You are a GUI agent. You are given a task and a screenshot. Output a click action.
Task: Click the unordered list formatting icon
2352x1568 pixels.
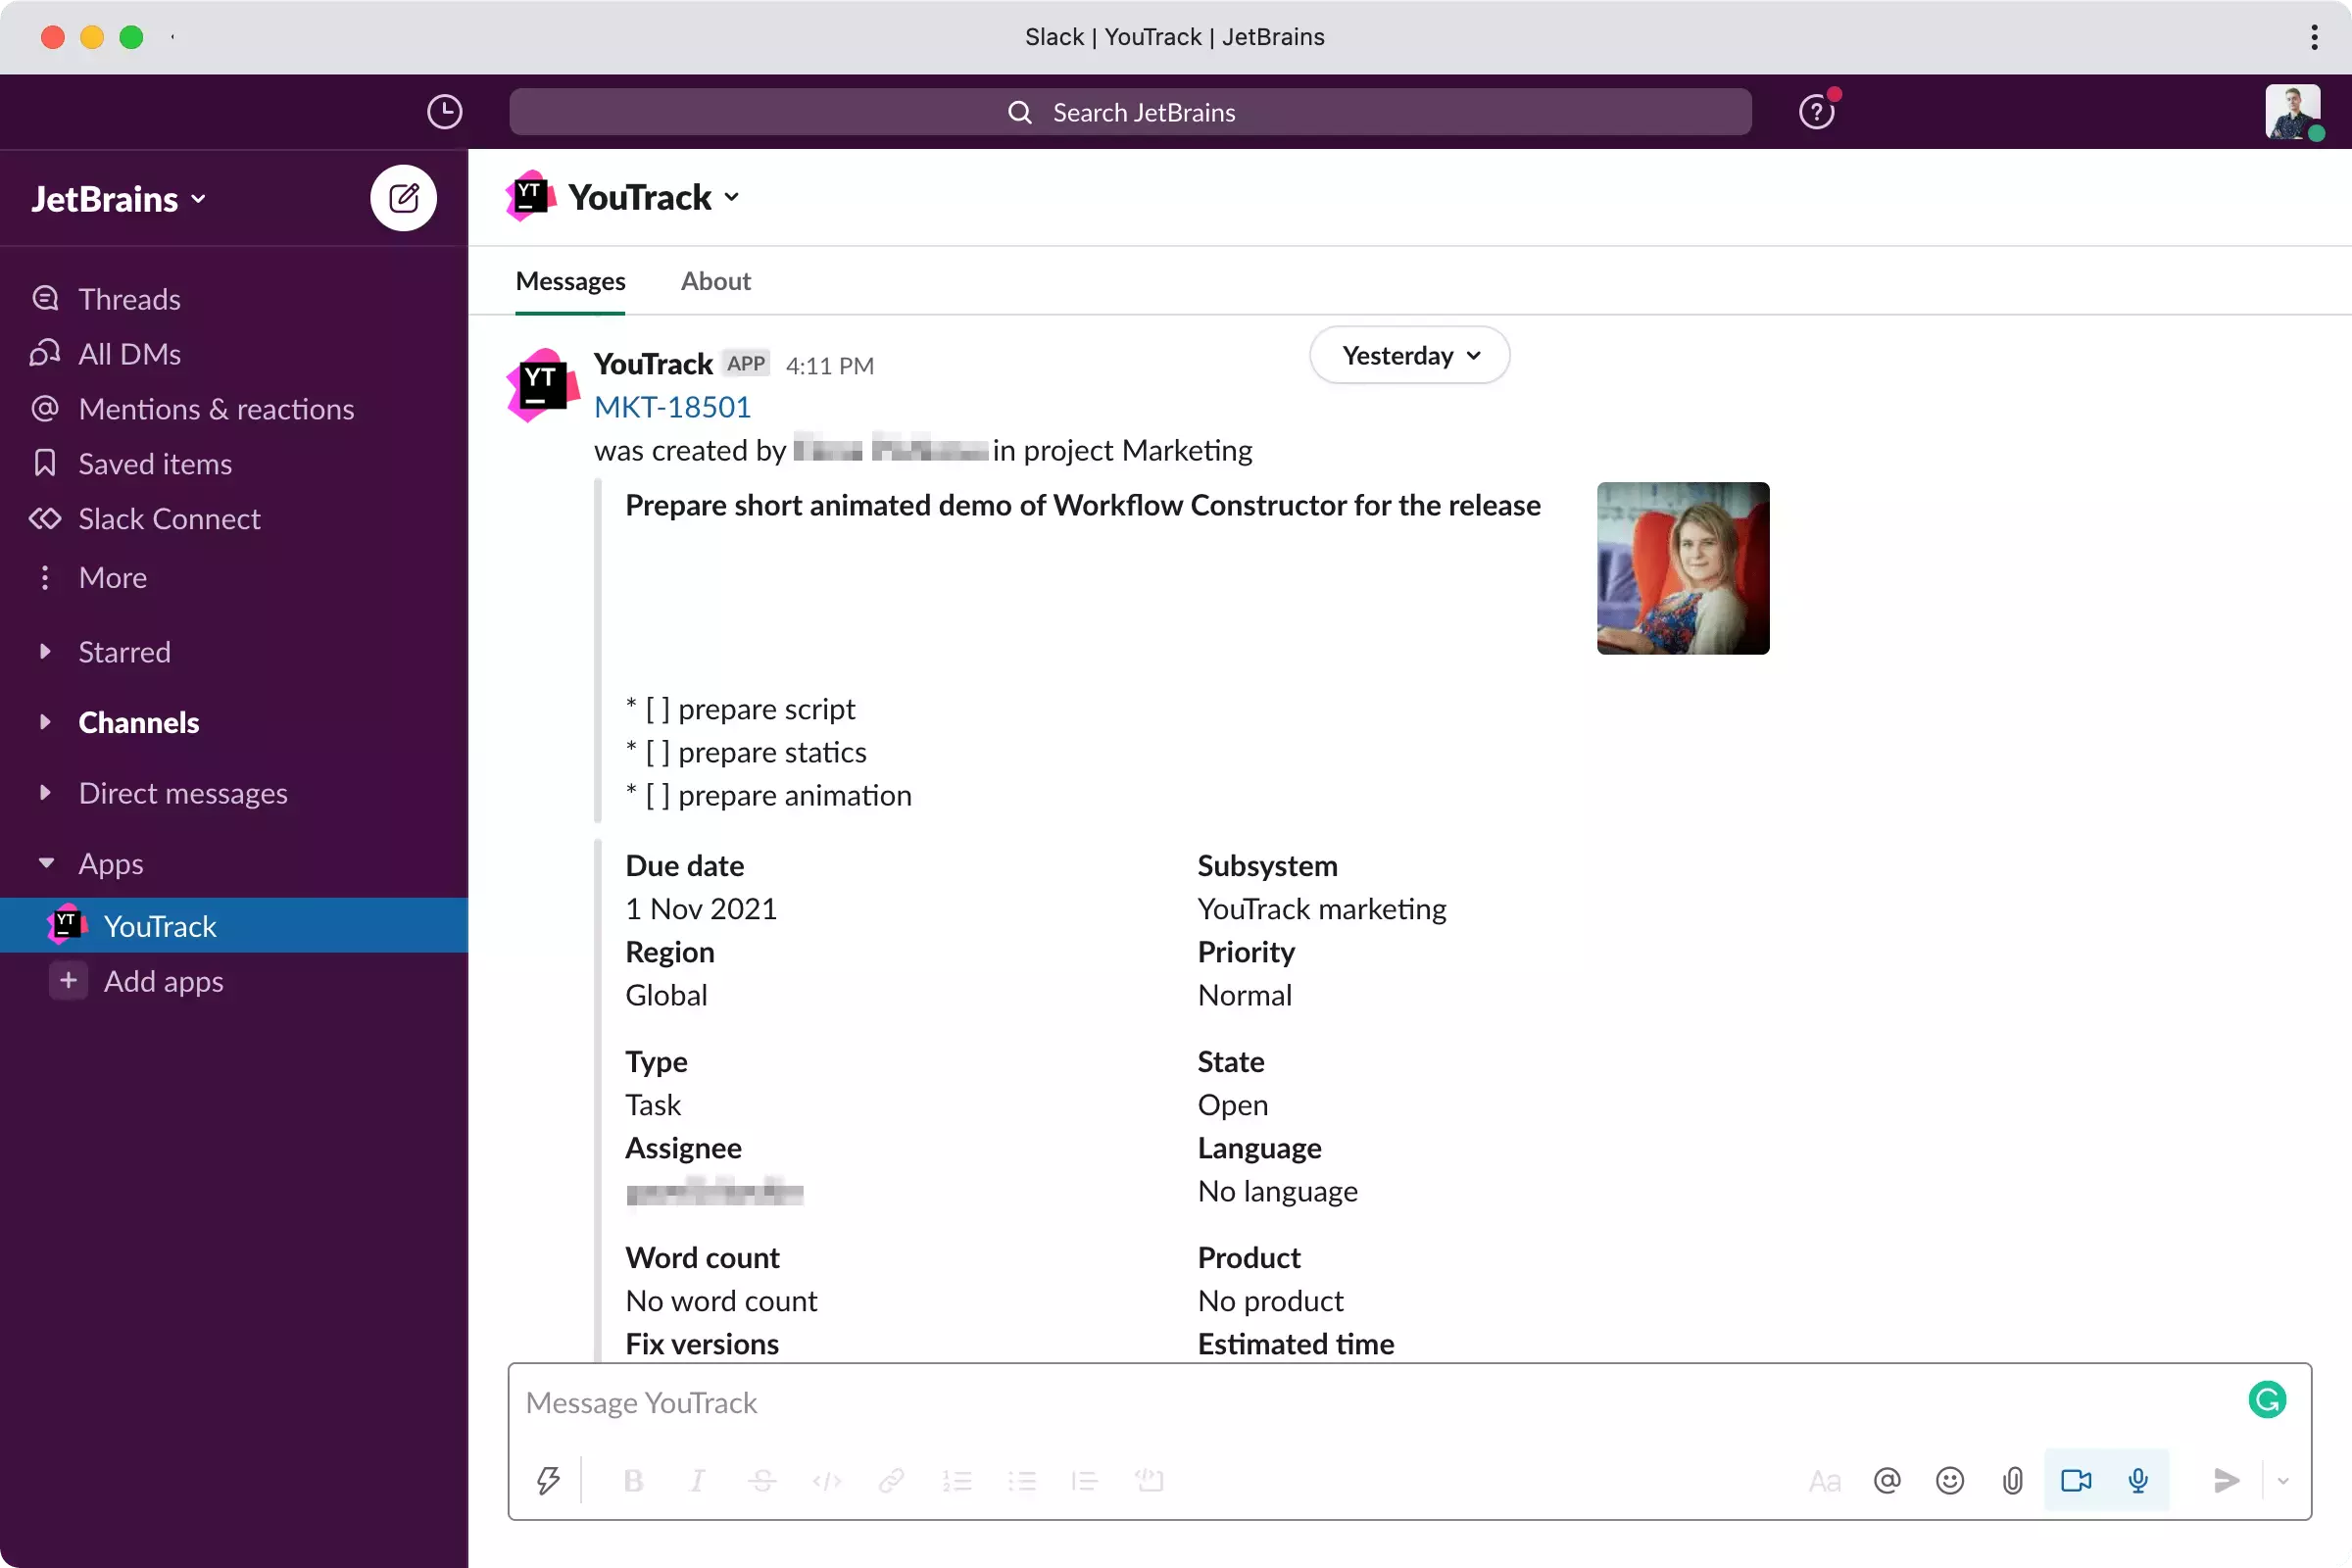(x=1020, y=1481)
